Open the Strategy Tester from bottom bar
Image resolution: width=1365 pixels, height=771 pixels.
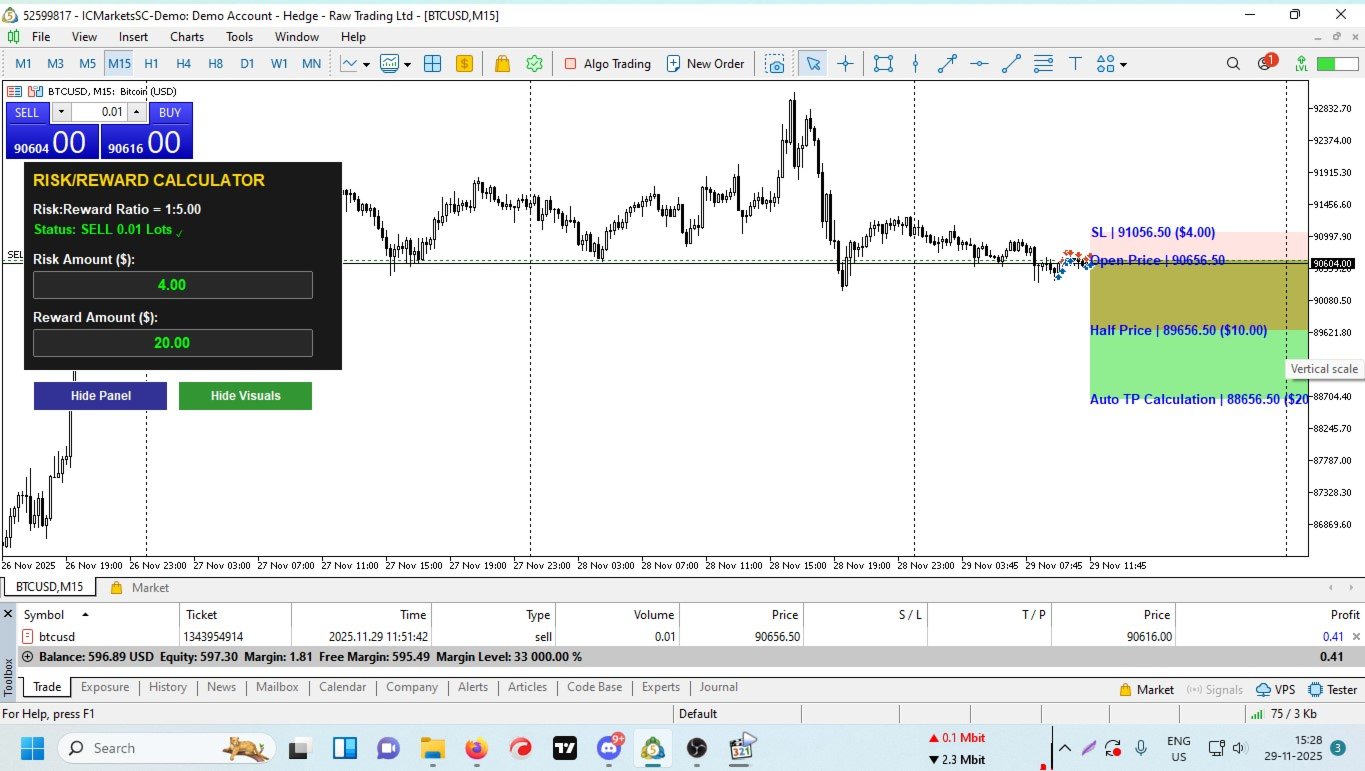1332,690
